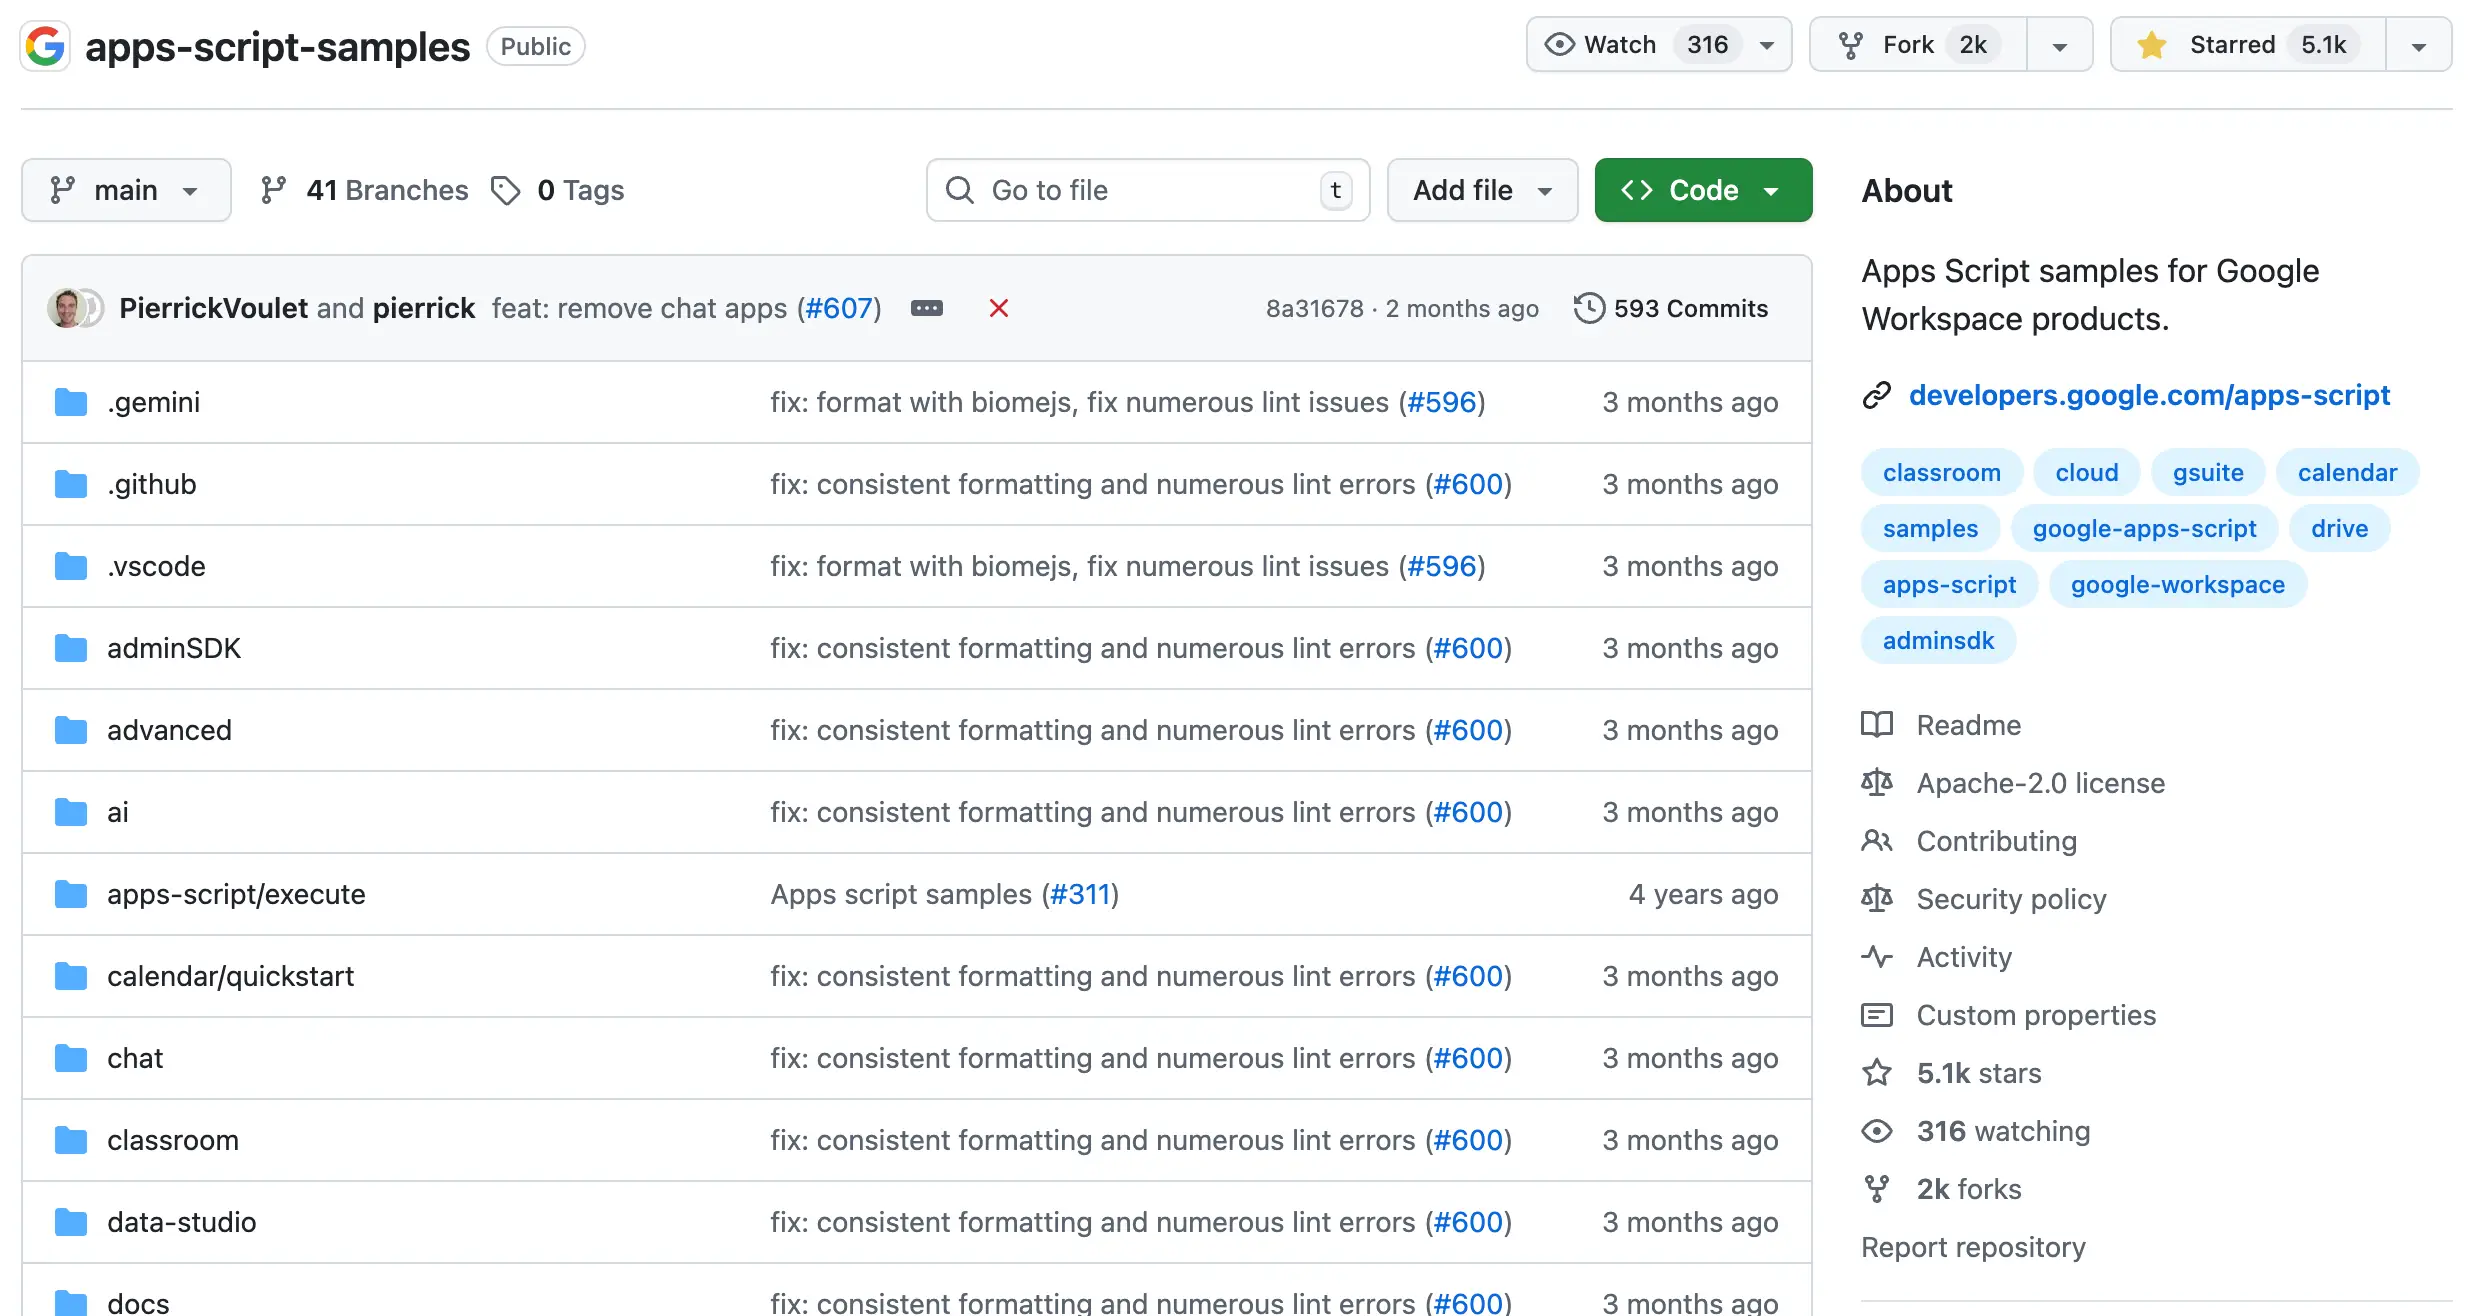Open commits history clock icon
Screen dimensions: 2478x1316
(x=1588, y=308)
